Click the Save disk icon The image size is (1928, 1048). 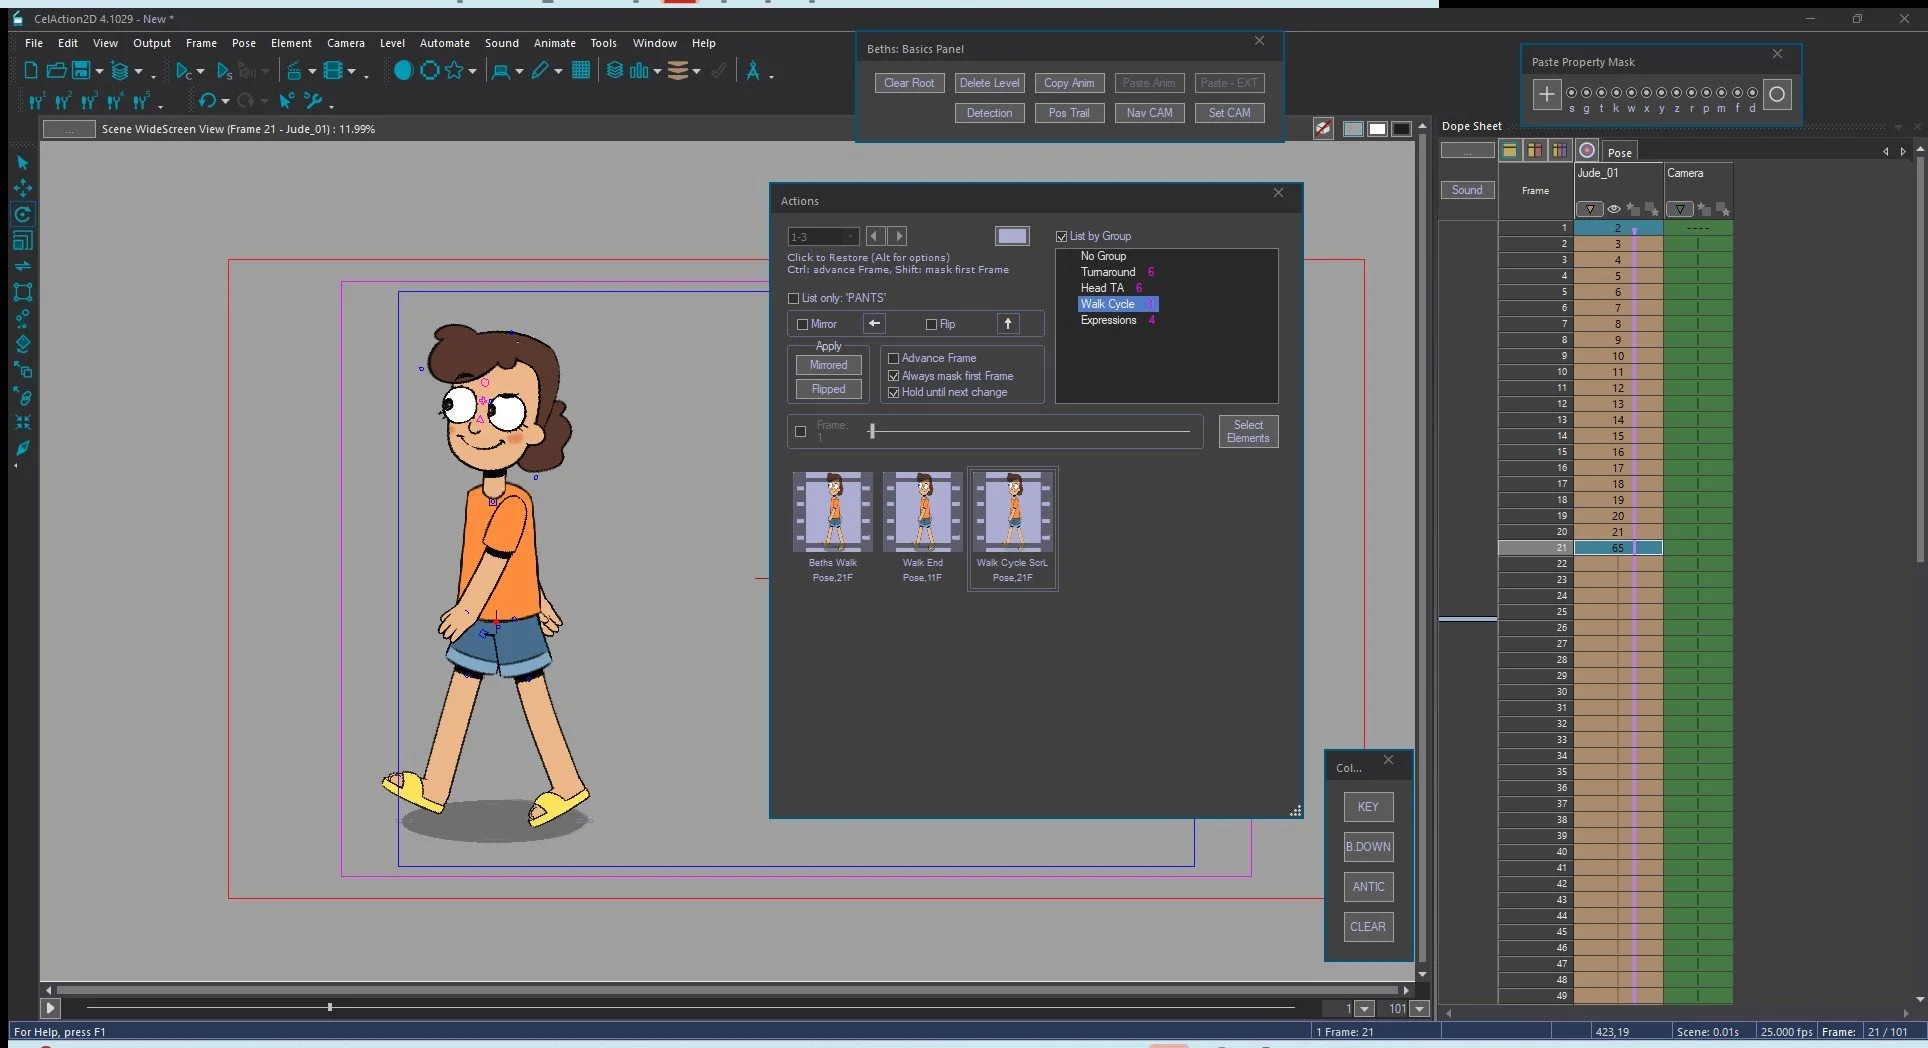coord(81,71)
